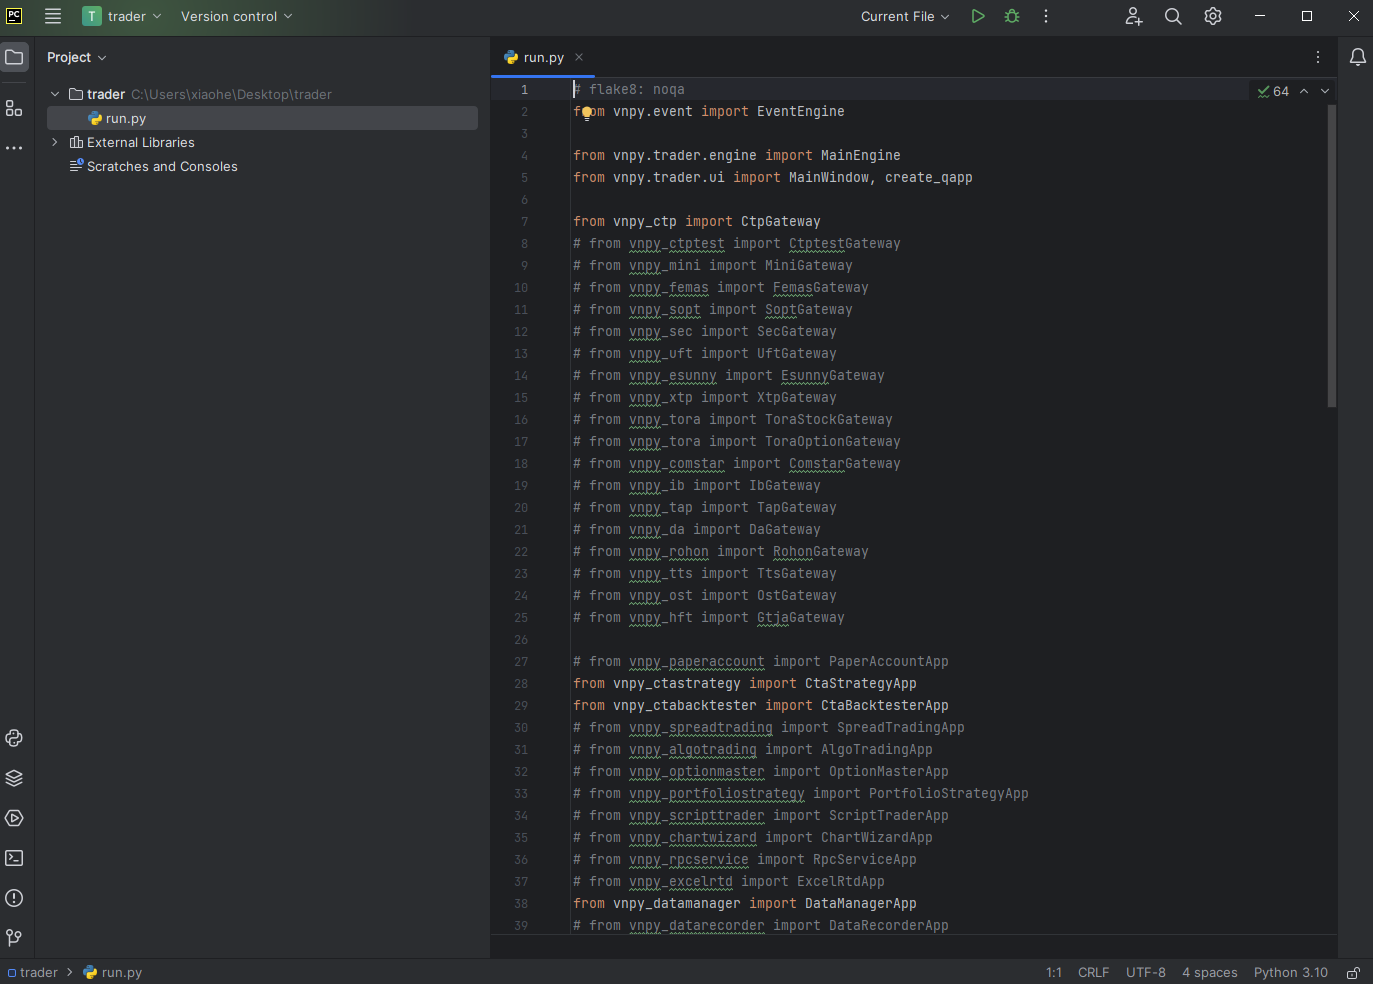This screenshot has height=984, width=1373.
Task: Click intention lightbulb on line 2
Action: (x=587, y=112)
